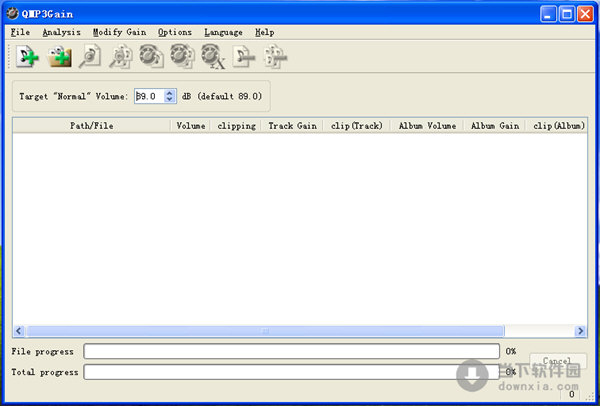Screen dimensions: 600x406
Task: Open the File menu
Action: 20,33
